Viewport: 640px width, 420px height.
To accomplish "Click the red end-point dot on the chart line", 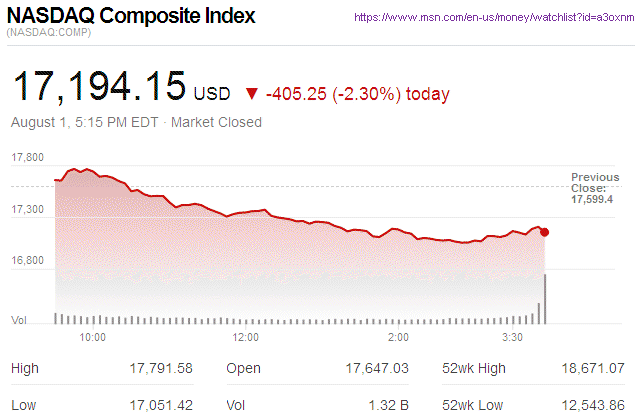I will point(544,232).
